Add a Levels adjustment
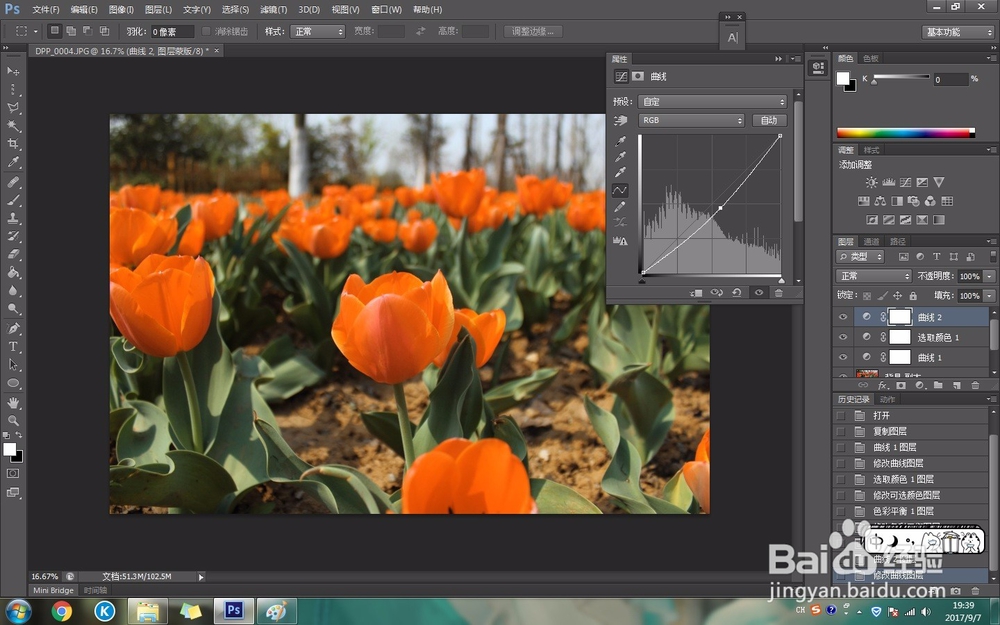The height and width of the screenshot is (625, 1000). tap(888, 182)
